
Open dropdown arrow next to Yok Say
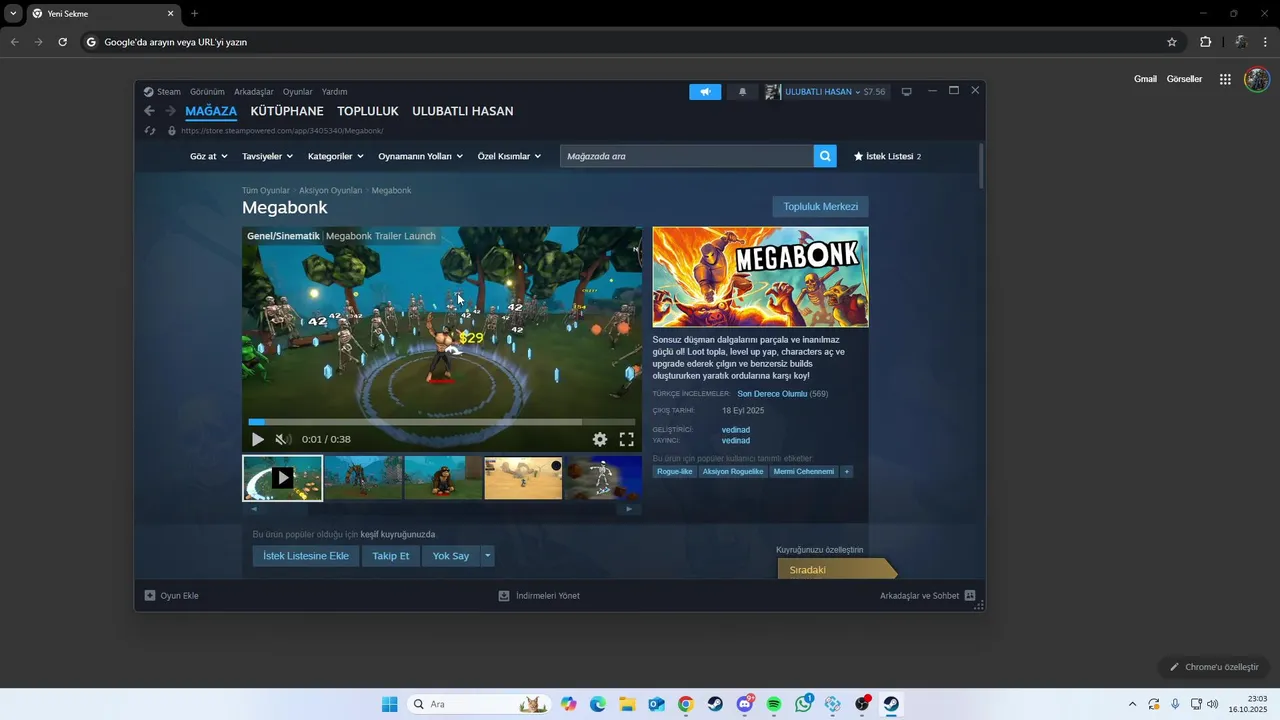pos(487,556)
